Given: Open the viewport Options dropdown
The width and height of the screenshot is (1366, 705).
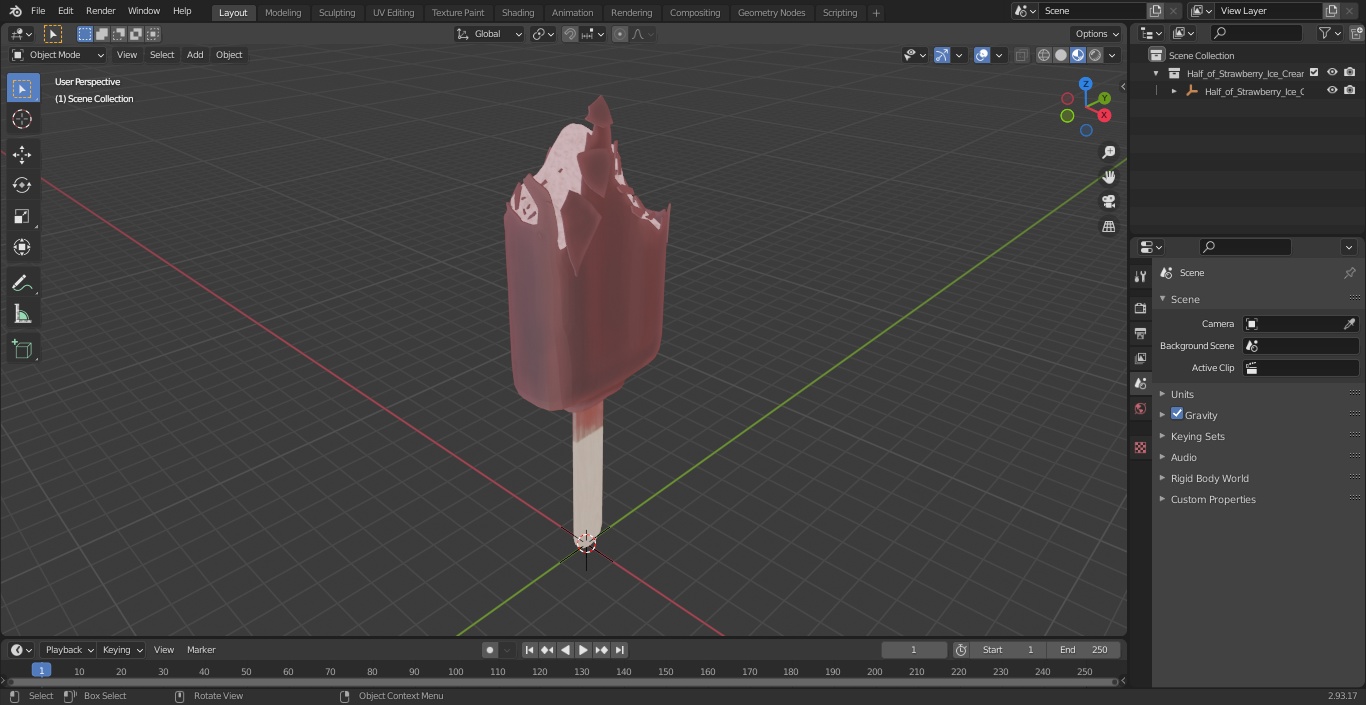Looking at the screenshot, I should (1097, 34).
